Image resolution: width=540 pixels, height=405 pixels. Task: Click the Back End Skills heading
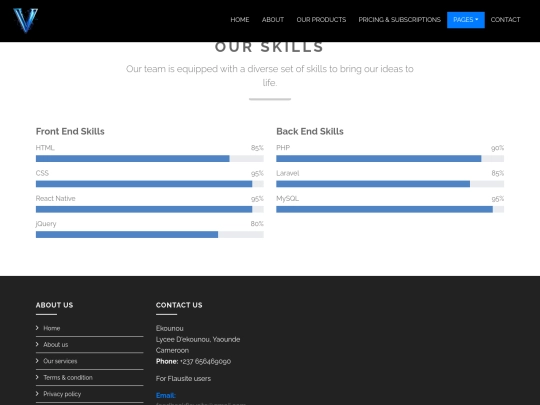click(x=310, y=131)
